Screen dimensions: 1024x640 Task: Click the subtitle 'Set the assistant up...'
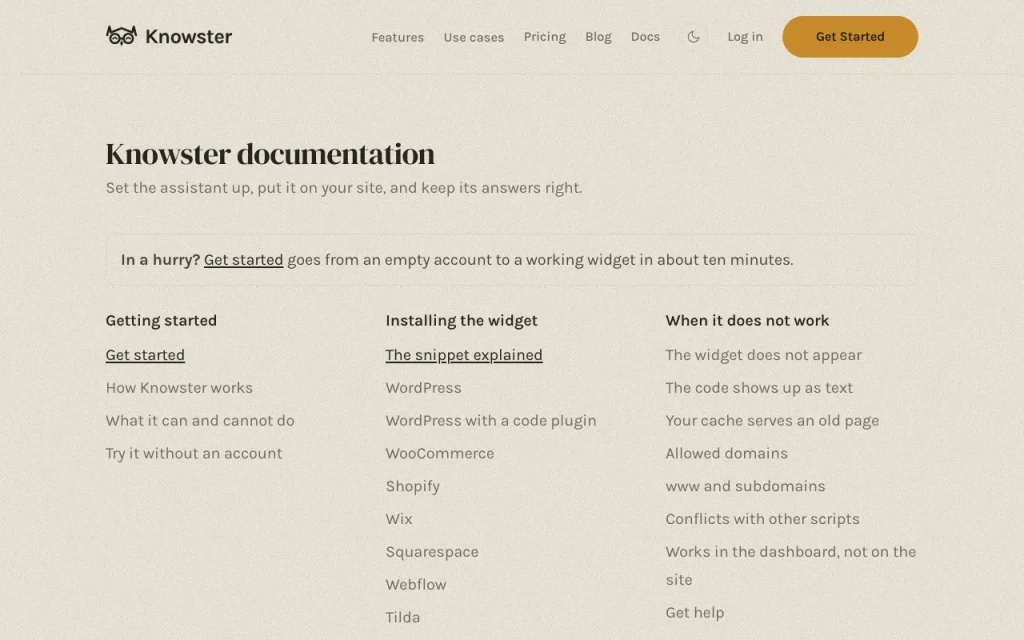pos(344,188)
